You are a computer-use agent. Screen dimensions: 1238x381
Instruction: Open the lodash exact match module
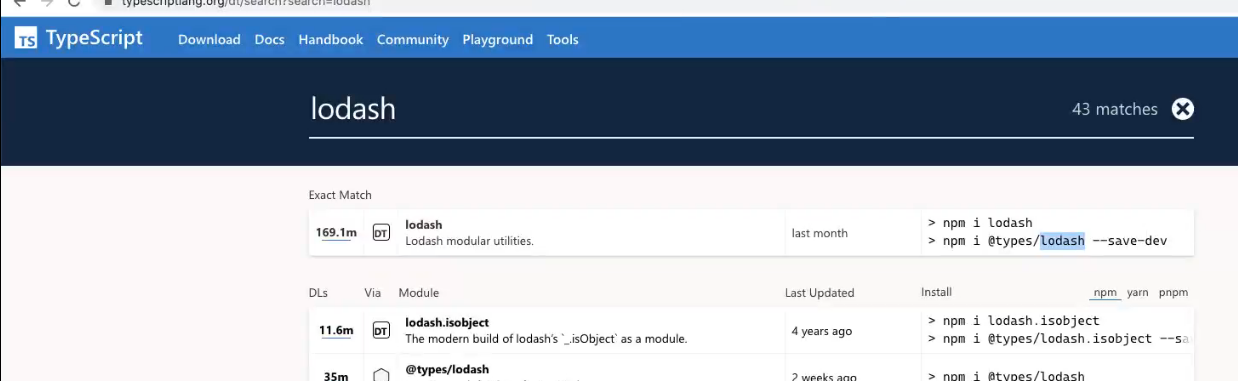point(424,225)
